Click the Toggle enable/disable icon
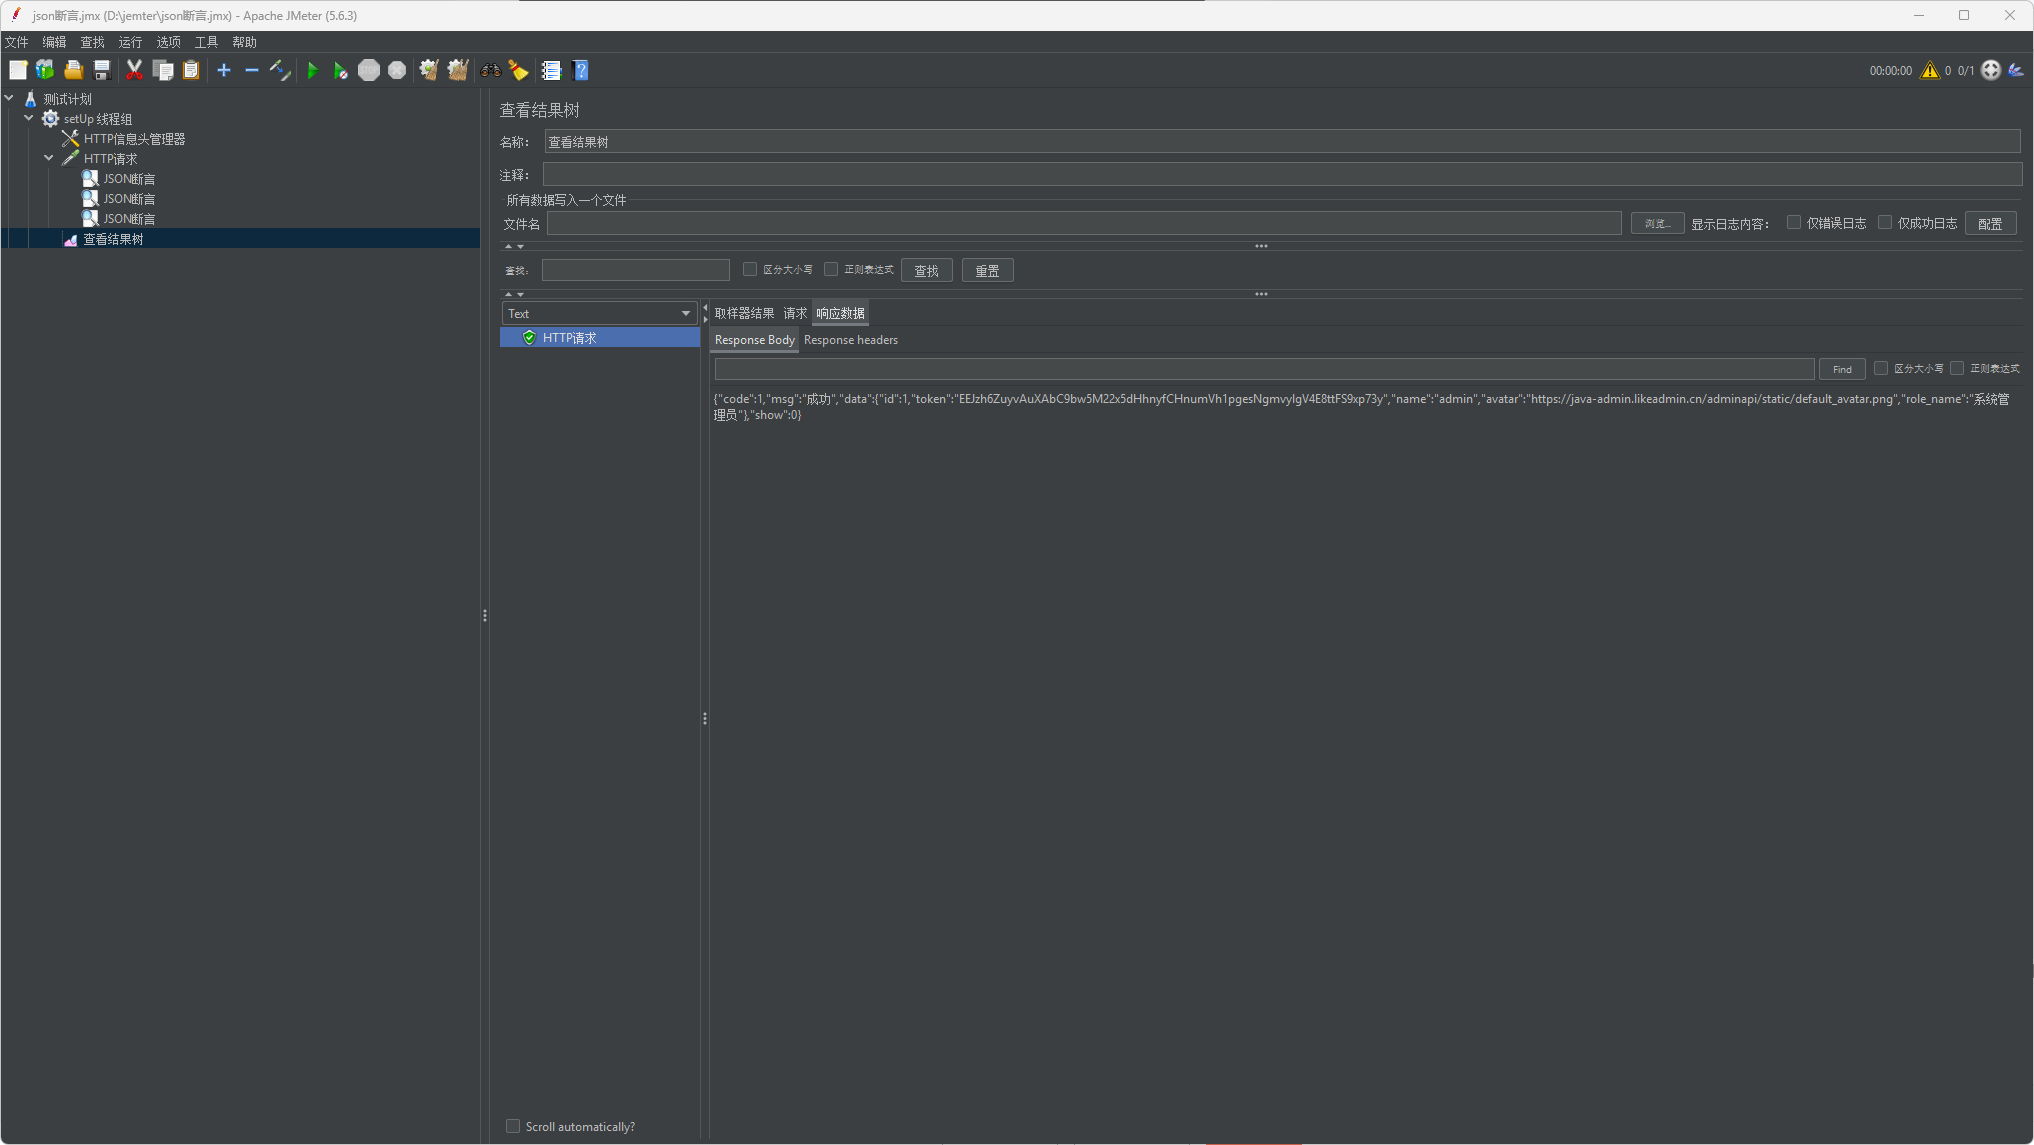 point(280,70)
